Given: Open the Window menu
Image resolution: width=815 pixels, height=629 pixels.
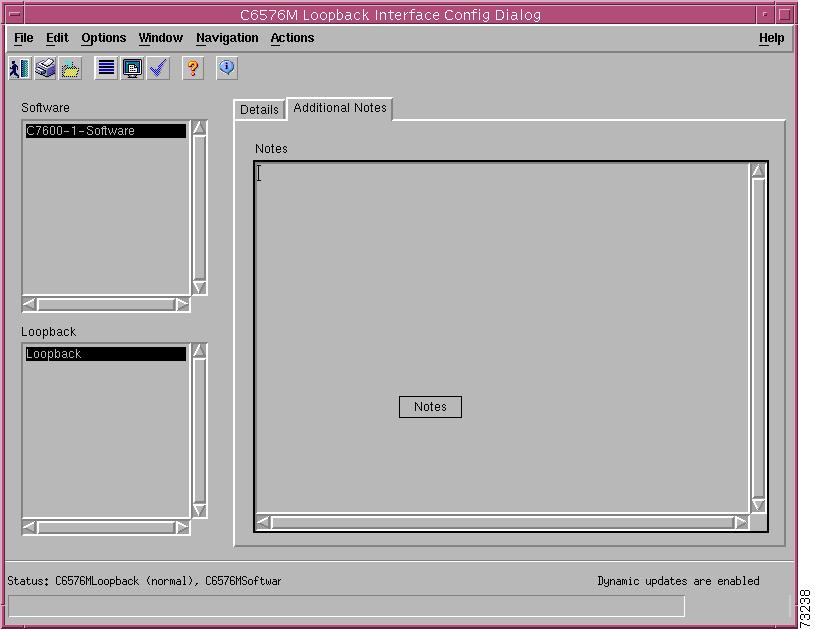Looking at the screenshot, I should coord(161,38).
